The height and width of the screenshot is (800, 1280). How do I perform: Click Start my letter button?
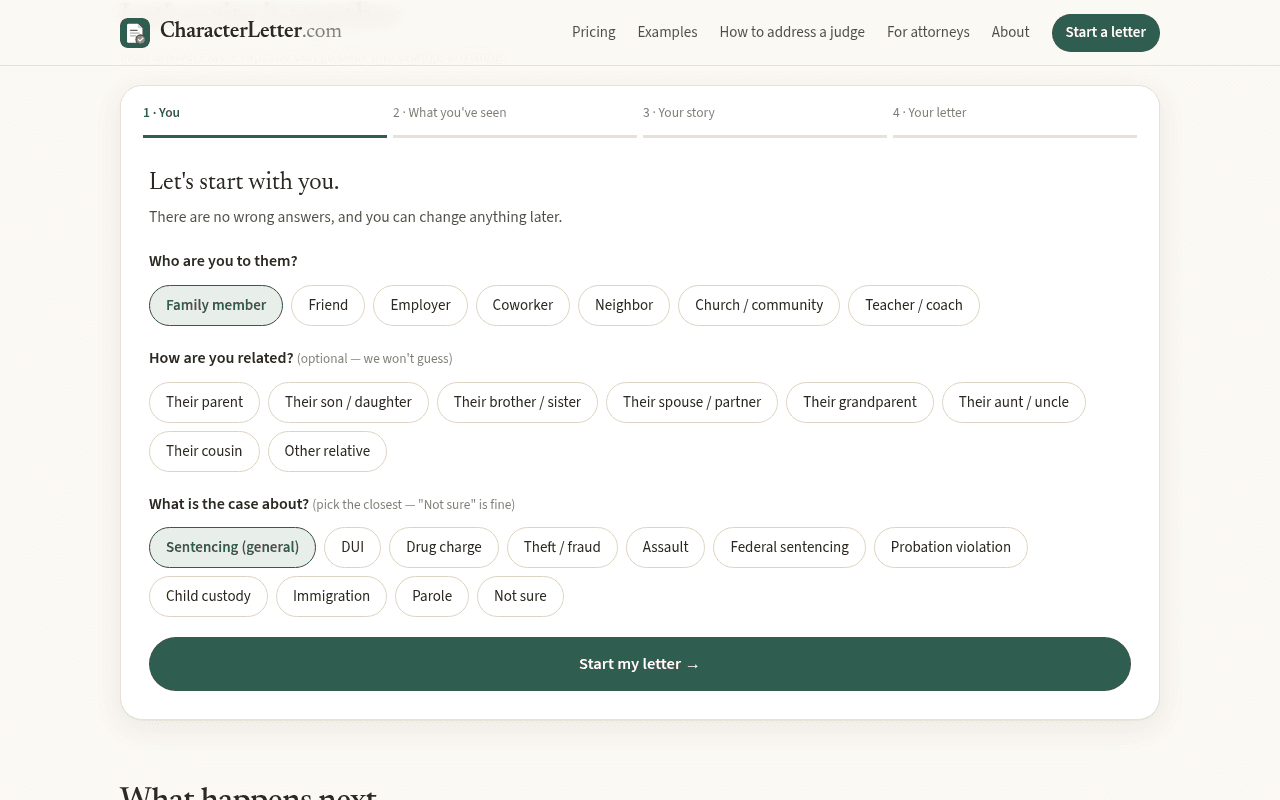[640, 664]
